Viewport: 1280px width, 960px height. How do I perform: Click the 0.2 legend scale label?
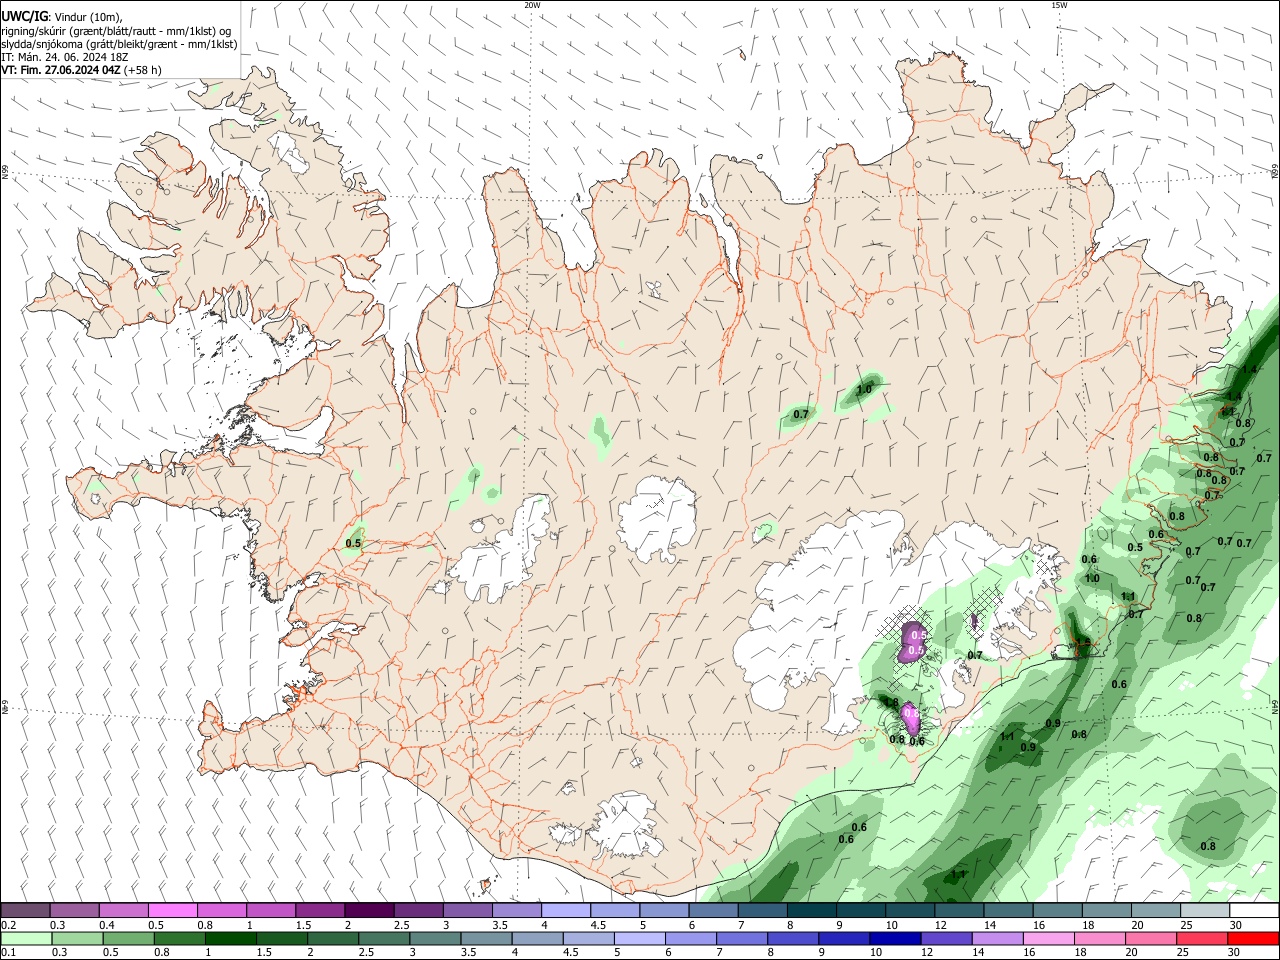[x=8, y=925]
